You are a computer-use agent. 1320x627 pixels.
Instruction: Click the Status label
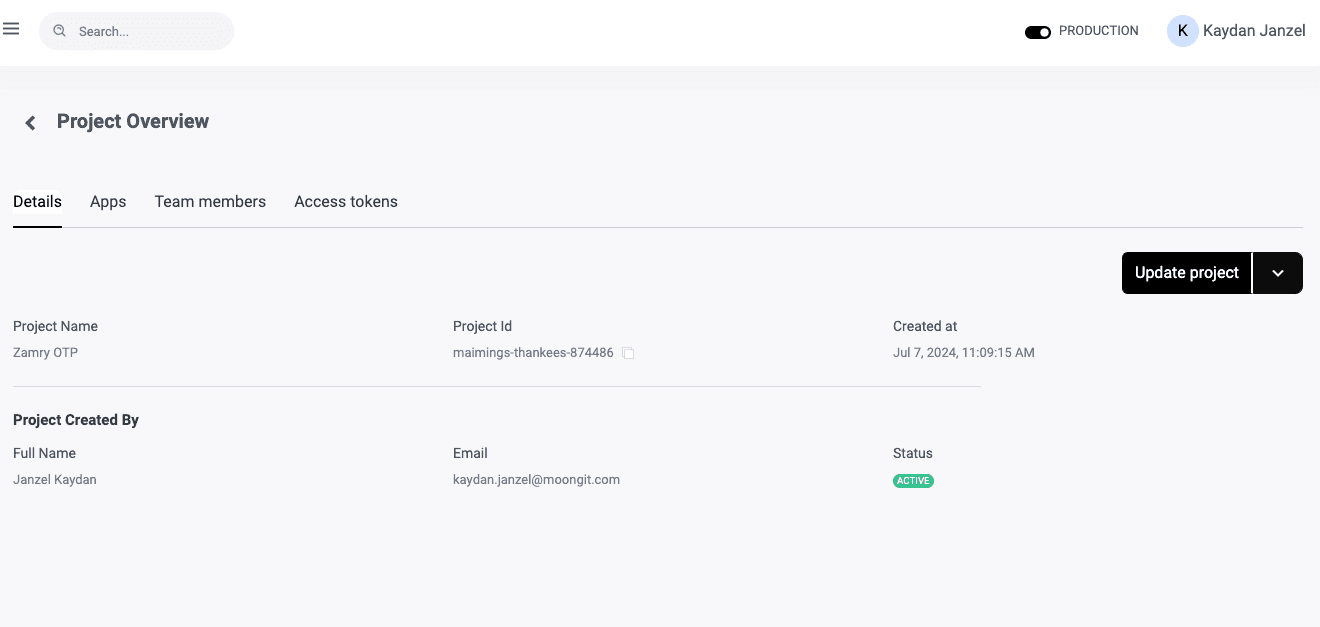913,453
